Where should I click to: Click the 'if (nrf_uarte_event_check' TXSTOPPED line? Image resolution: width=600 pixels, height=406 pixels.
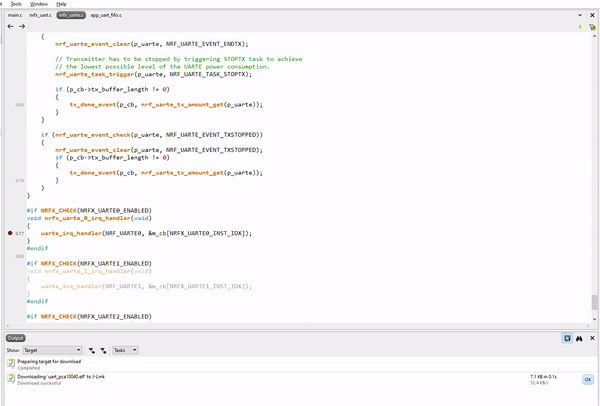[x=152, y=135]
